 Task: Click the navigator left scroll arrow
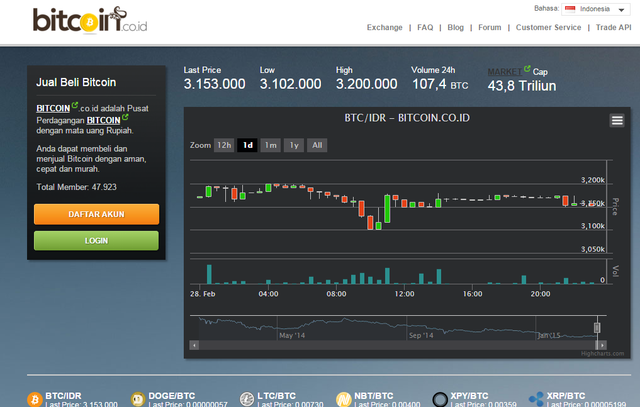point(194,345)
